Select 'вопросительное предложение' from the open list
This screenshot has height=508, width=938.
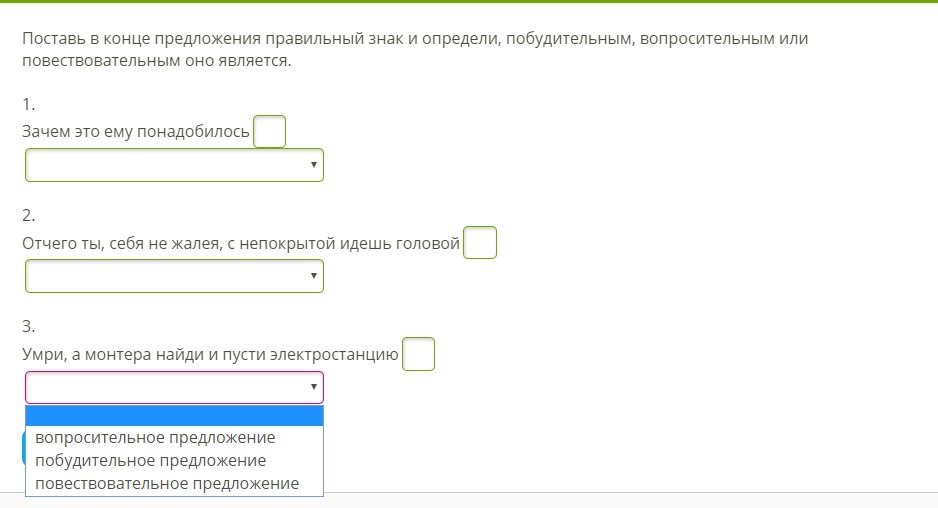[155, 438]
